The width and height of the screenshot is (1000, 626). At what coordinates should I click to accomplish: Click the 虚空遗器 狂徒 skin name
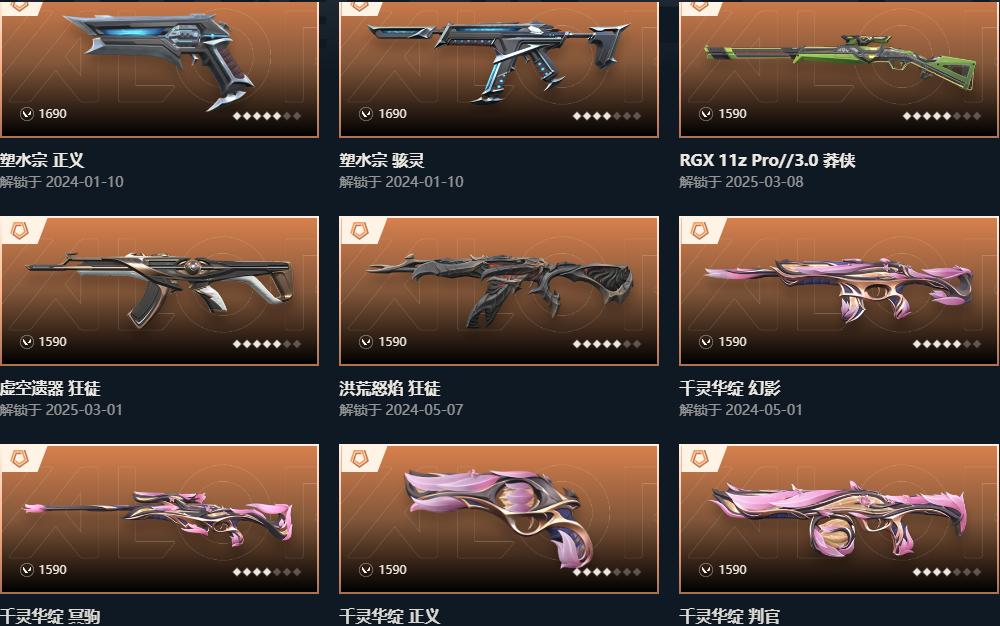tap(50, 388)
